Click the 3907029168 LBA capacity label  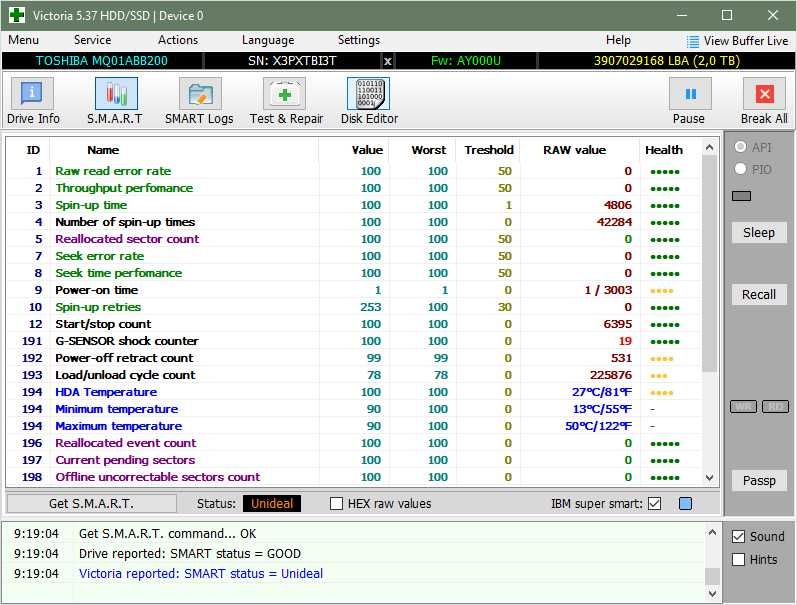(x=666, y=61)
